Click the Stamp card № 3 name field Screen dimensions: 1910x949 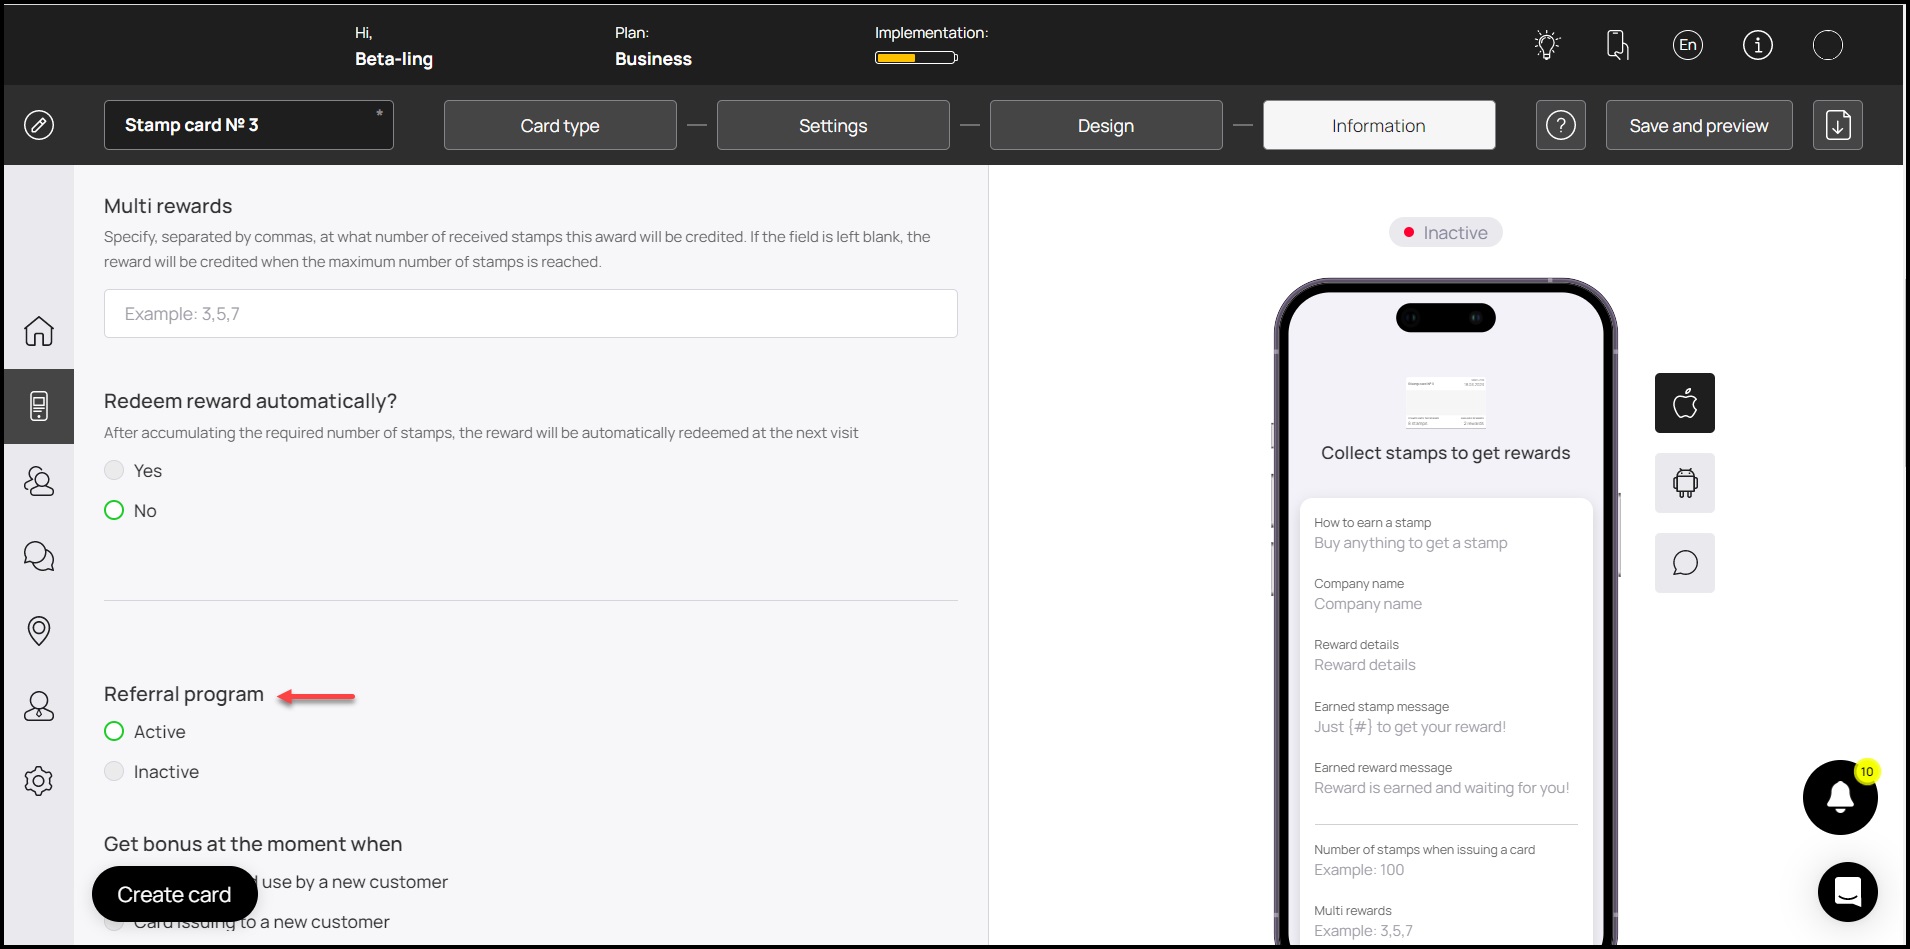click(x=249, y=125)
